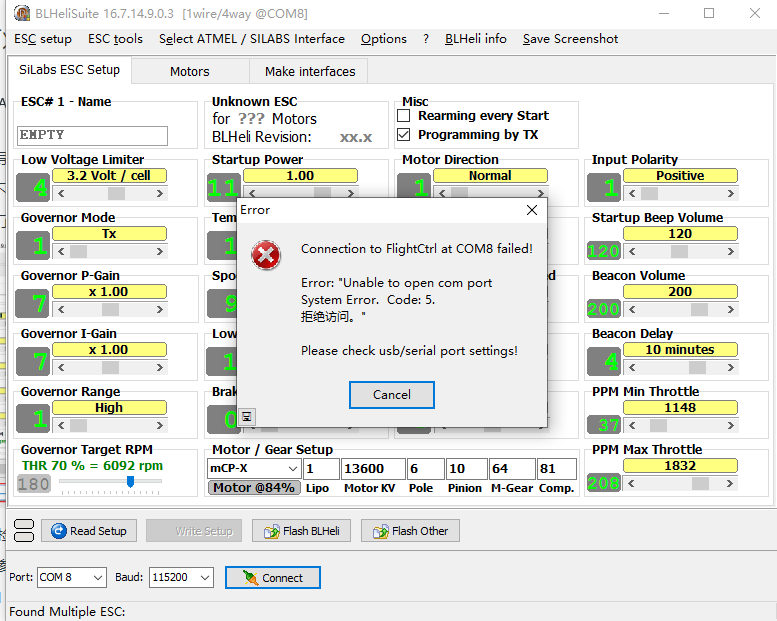Open the ? help menu

point(426,39)
